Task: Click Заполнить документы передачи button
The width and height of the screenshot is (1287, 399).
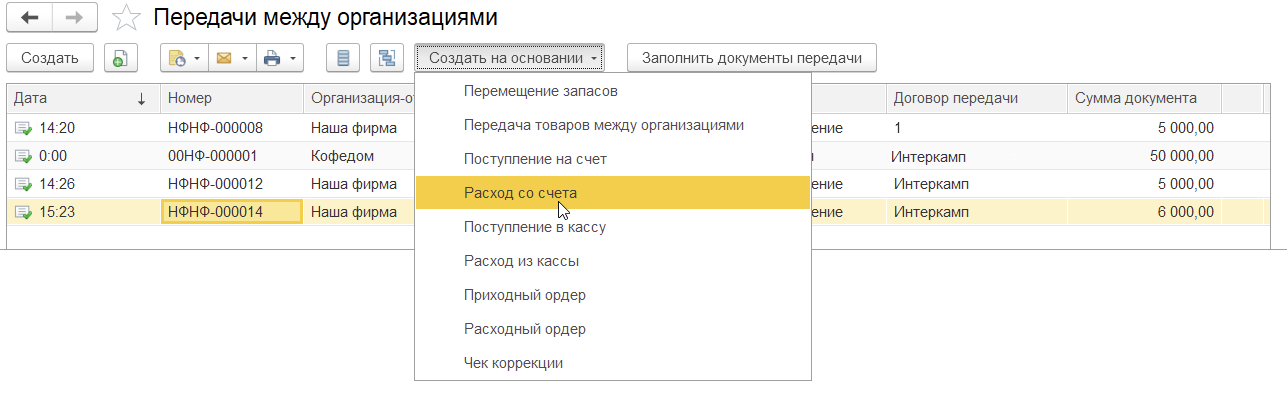Action: pos(752,58)
